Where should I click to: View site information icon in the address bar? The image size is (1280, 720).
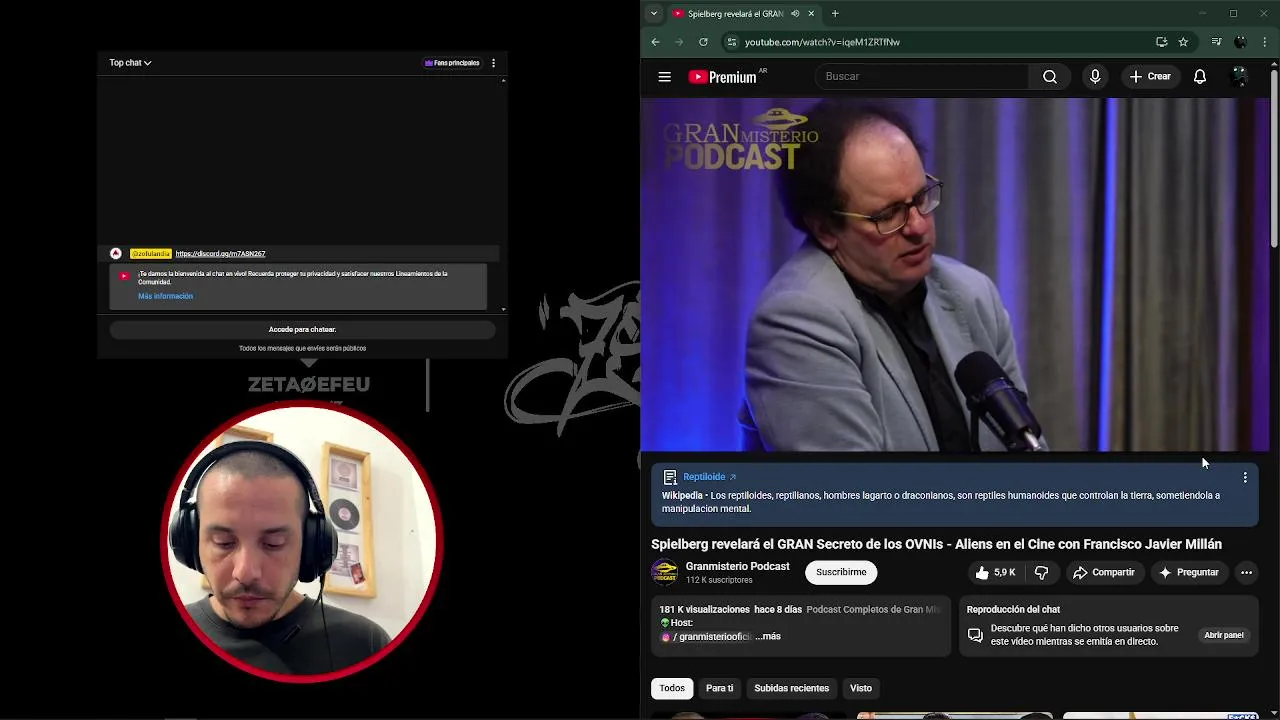[732, 42]
